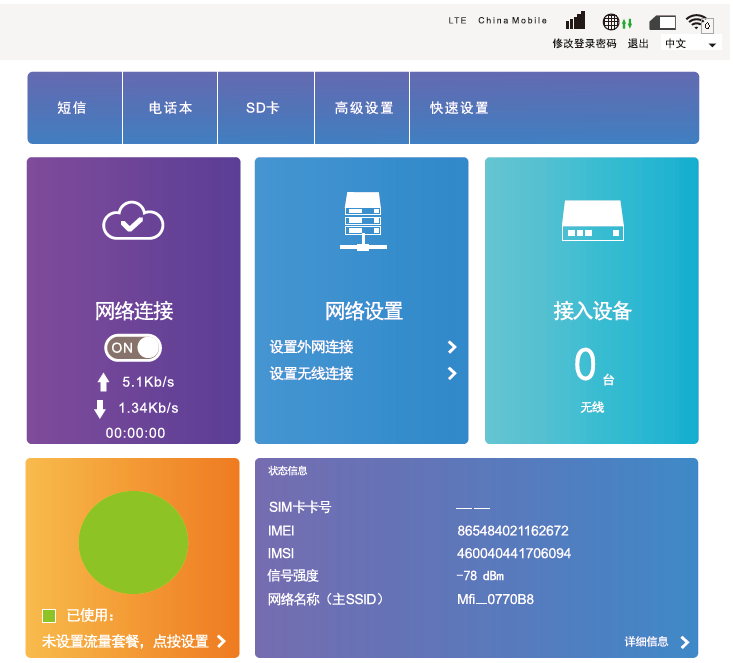Click the 退出 logout link
This screenshot has width=733, height=663.
pos(638,43)
